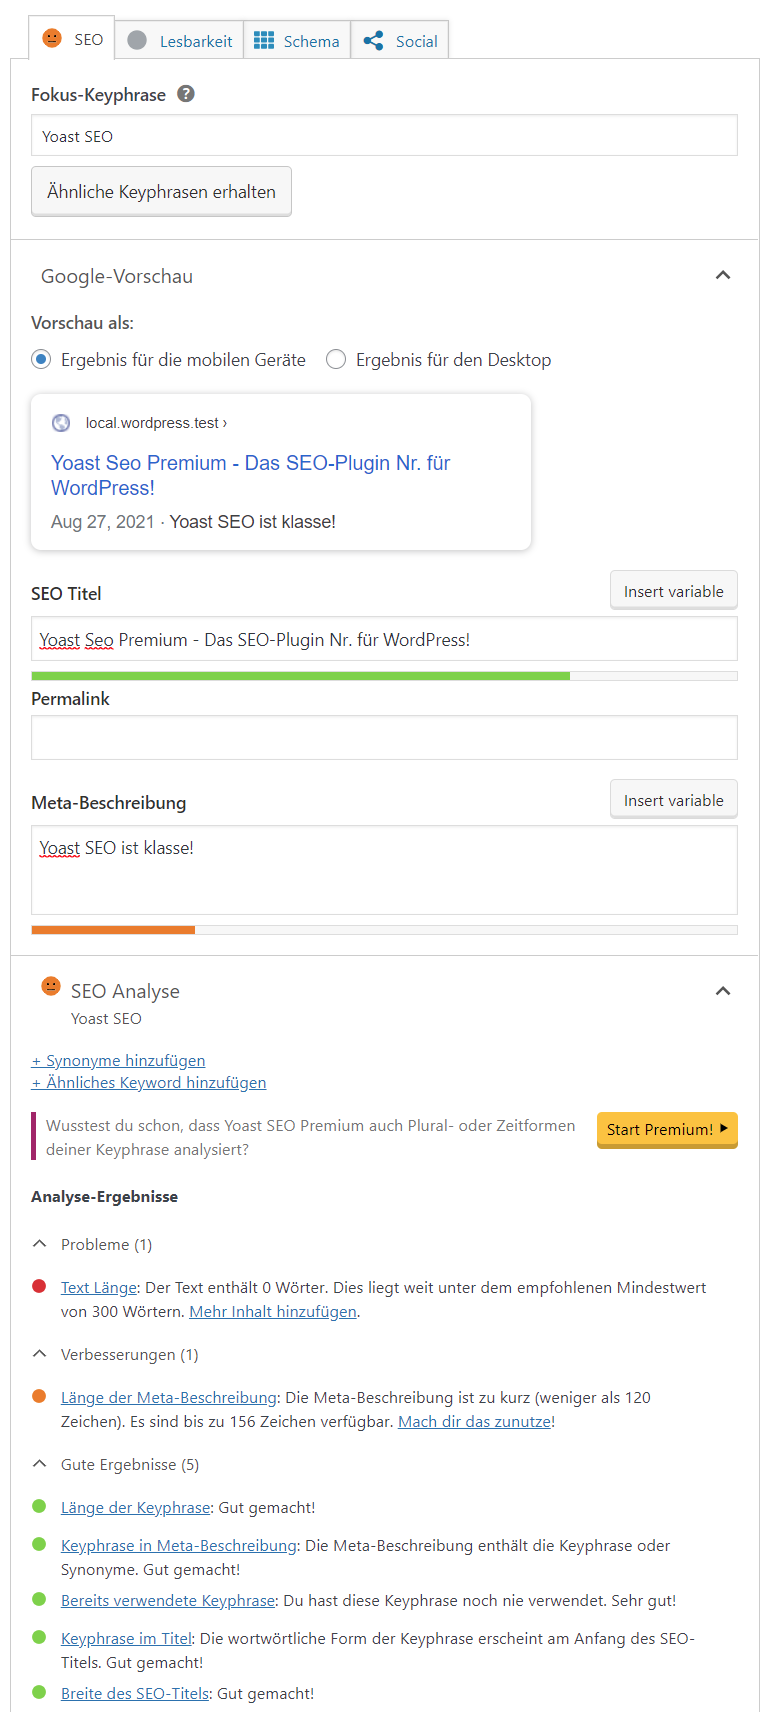The width and height of the screenshot is (762, 1712).
Task: Click the green bullet beside Länge der Keyphrase
Action: coord(39,1507)
